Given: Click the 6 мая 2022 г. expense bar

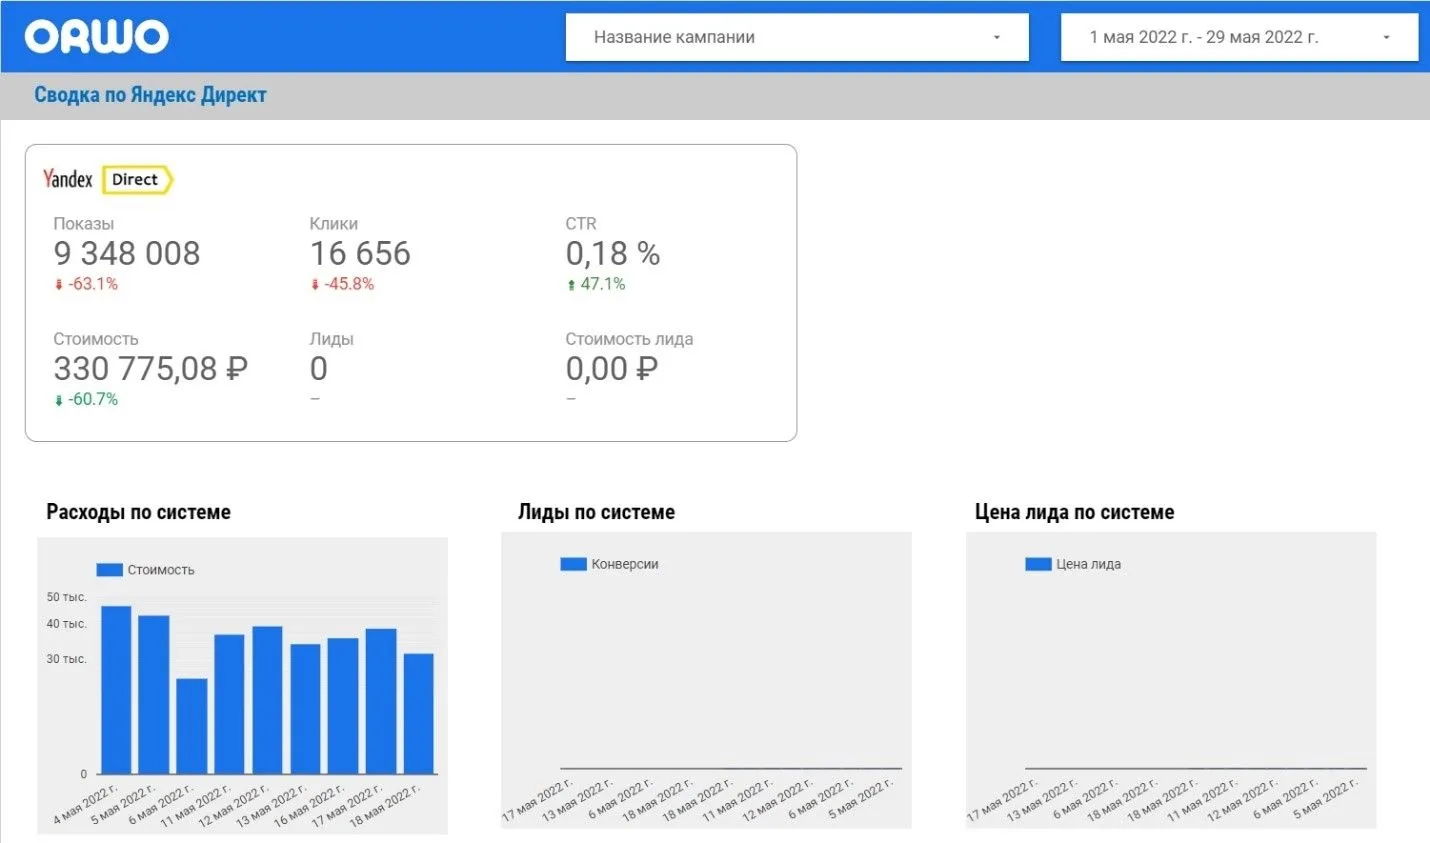Looking at the screenshot, I should 192,726.
